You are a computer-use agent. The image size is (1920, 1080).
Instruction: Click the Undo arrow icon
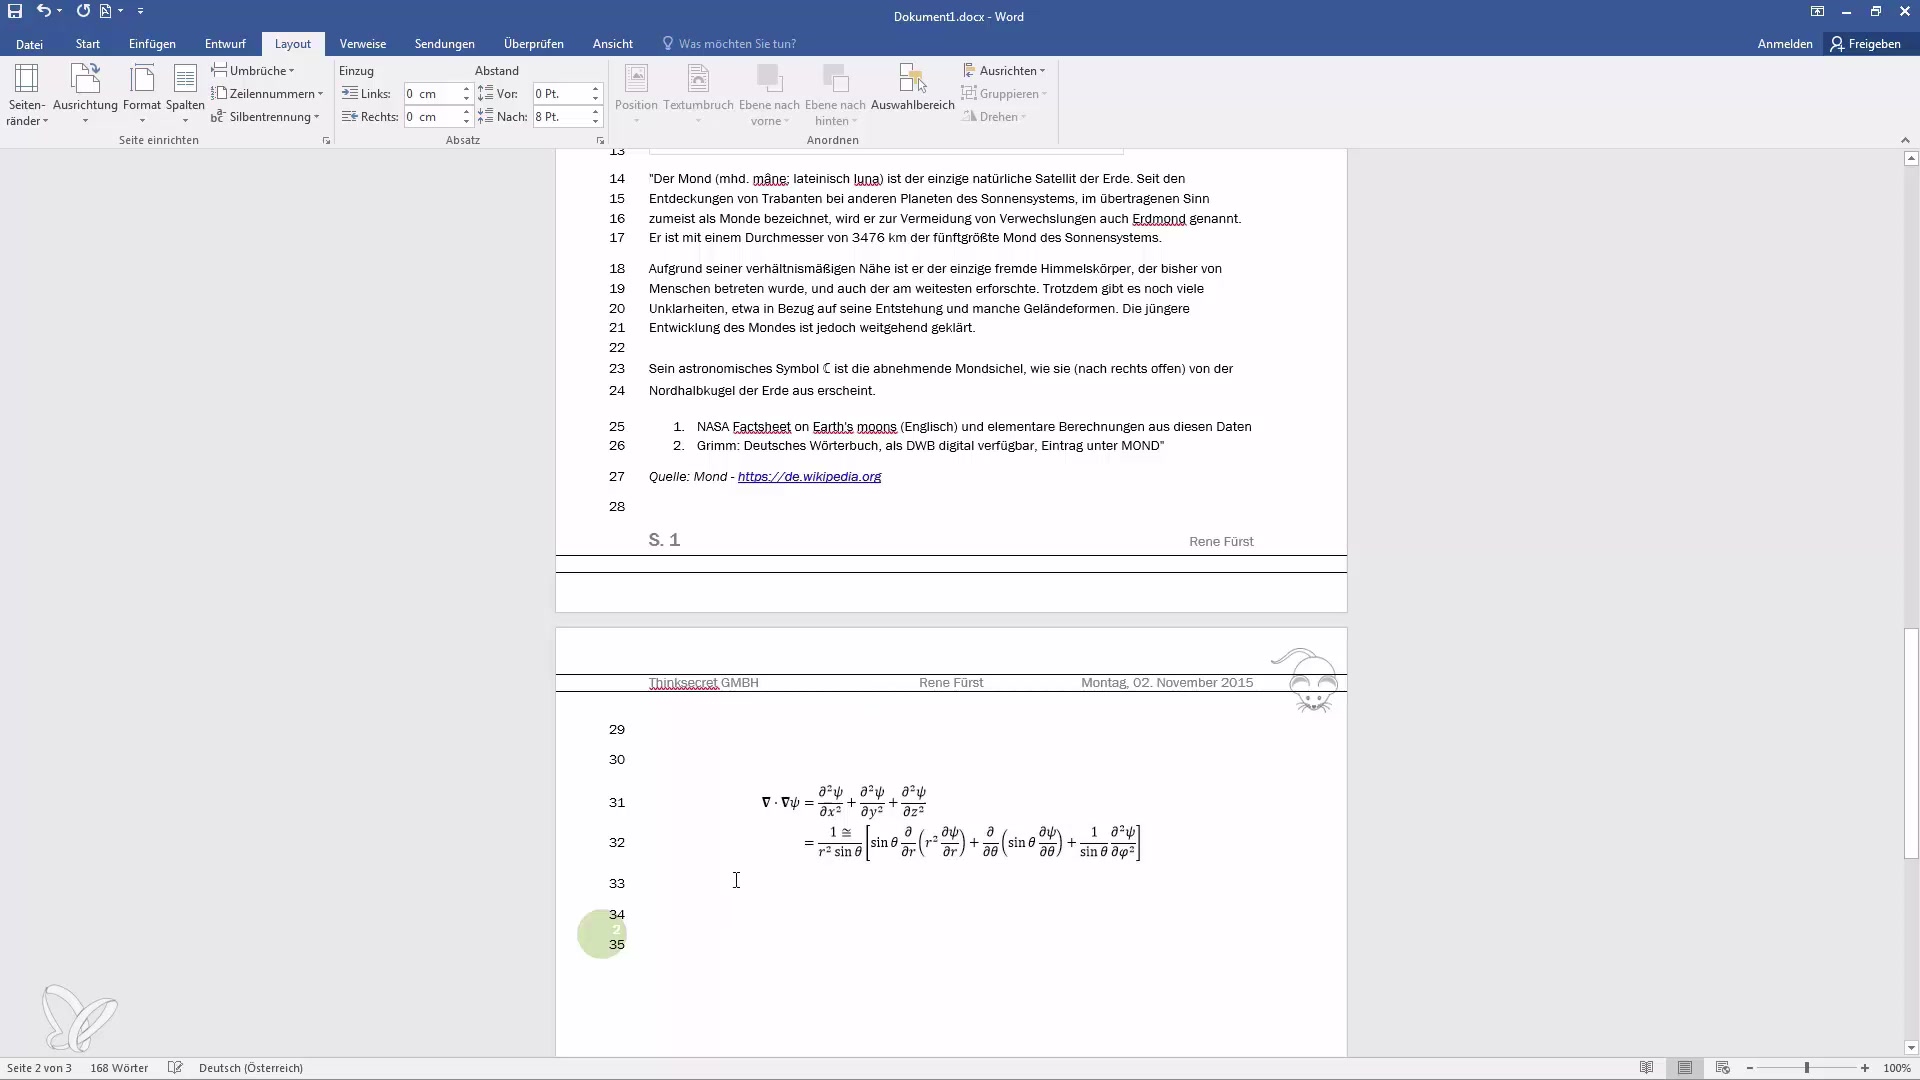43,11
